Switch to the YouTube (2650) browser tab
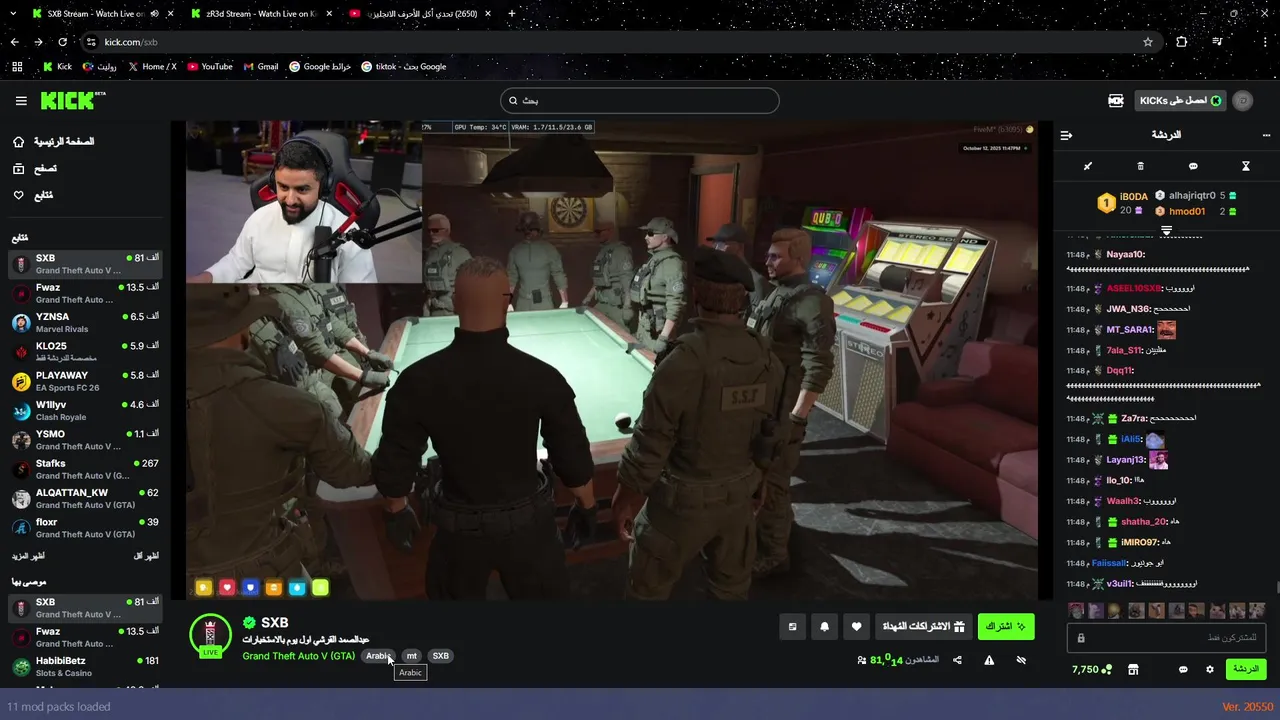Image resolution: width=1280 pixels, height=720 pixels. tap(420, 13)
